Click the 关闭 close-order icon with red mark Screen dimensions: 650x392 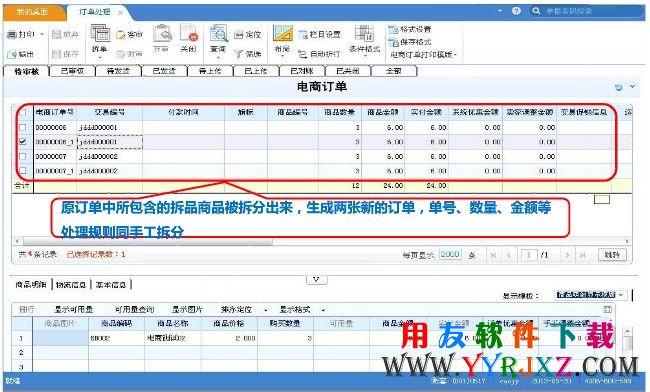tap(189, 33)
